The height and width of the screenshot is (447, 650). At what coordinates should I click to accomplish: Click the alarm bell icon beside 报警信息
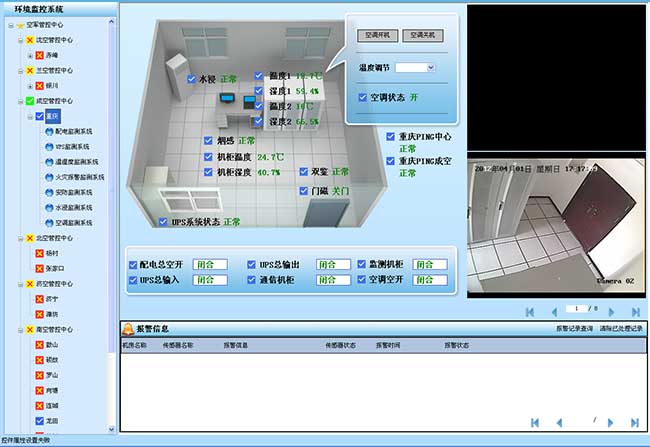(x=127, y=328)
